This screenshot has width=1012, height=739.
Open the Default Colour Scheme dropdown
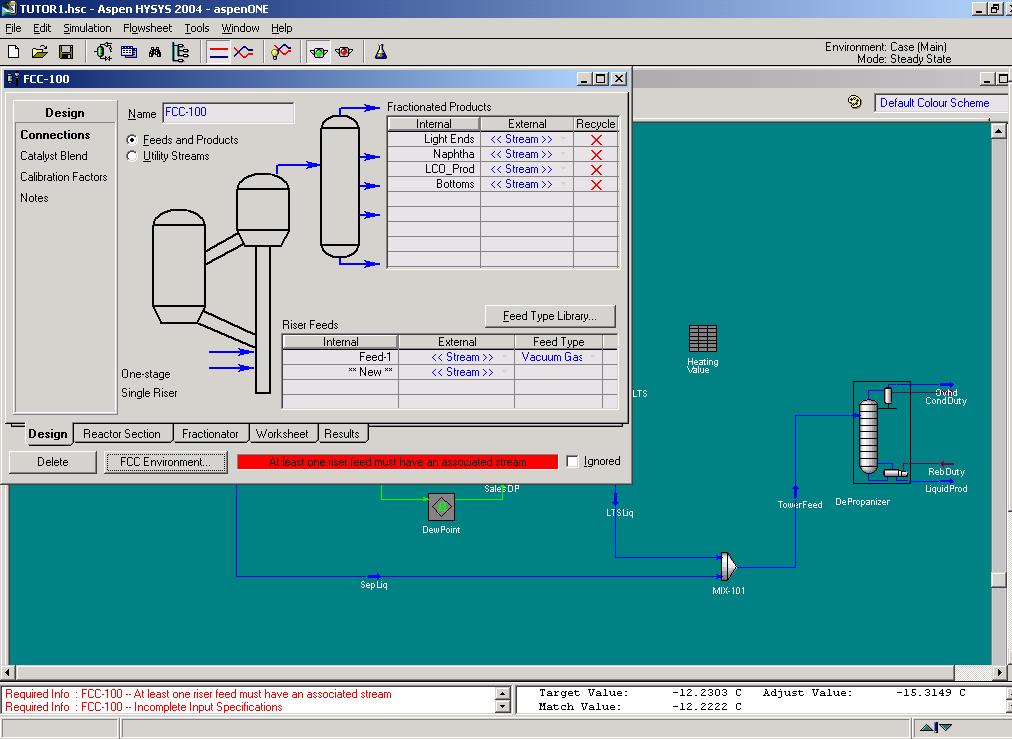[x=942, y=103]
